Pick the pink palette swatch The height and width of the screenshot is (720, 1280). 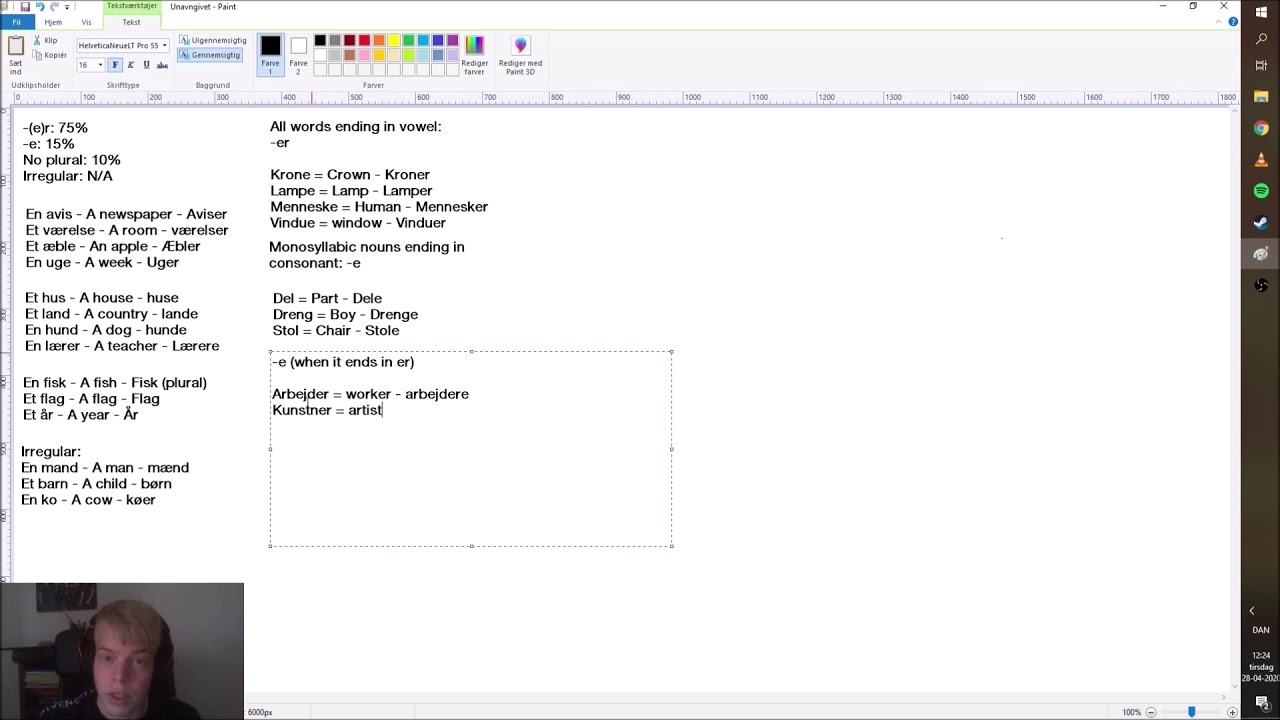[364, 55]
